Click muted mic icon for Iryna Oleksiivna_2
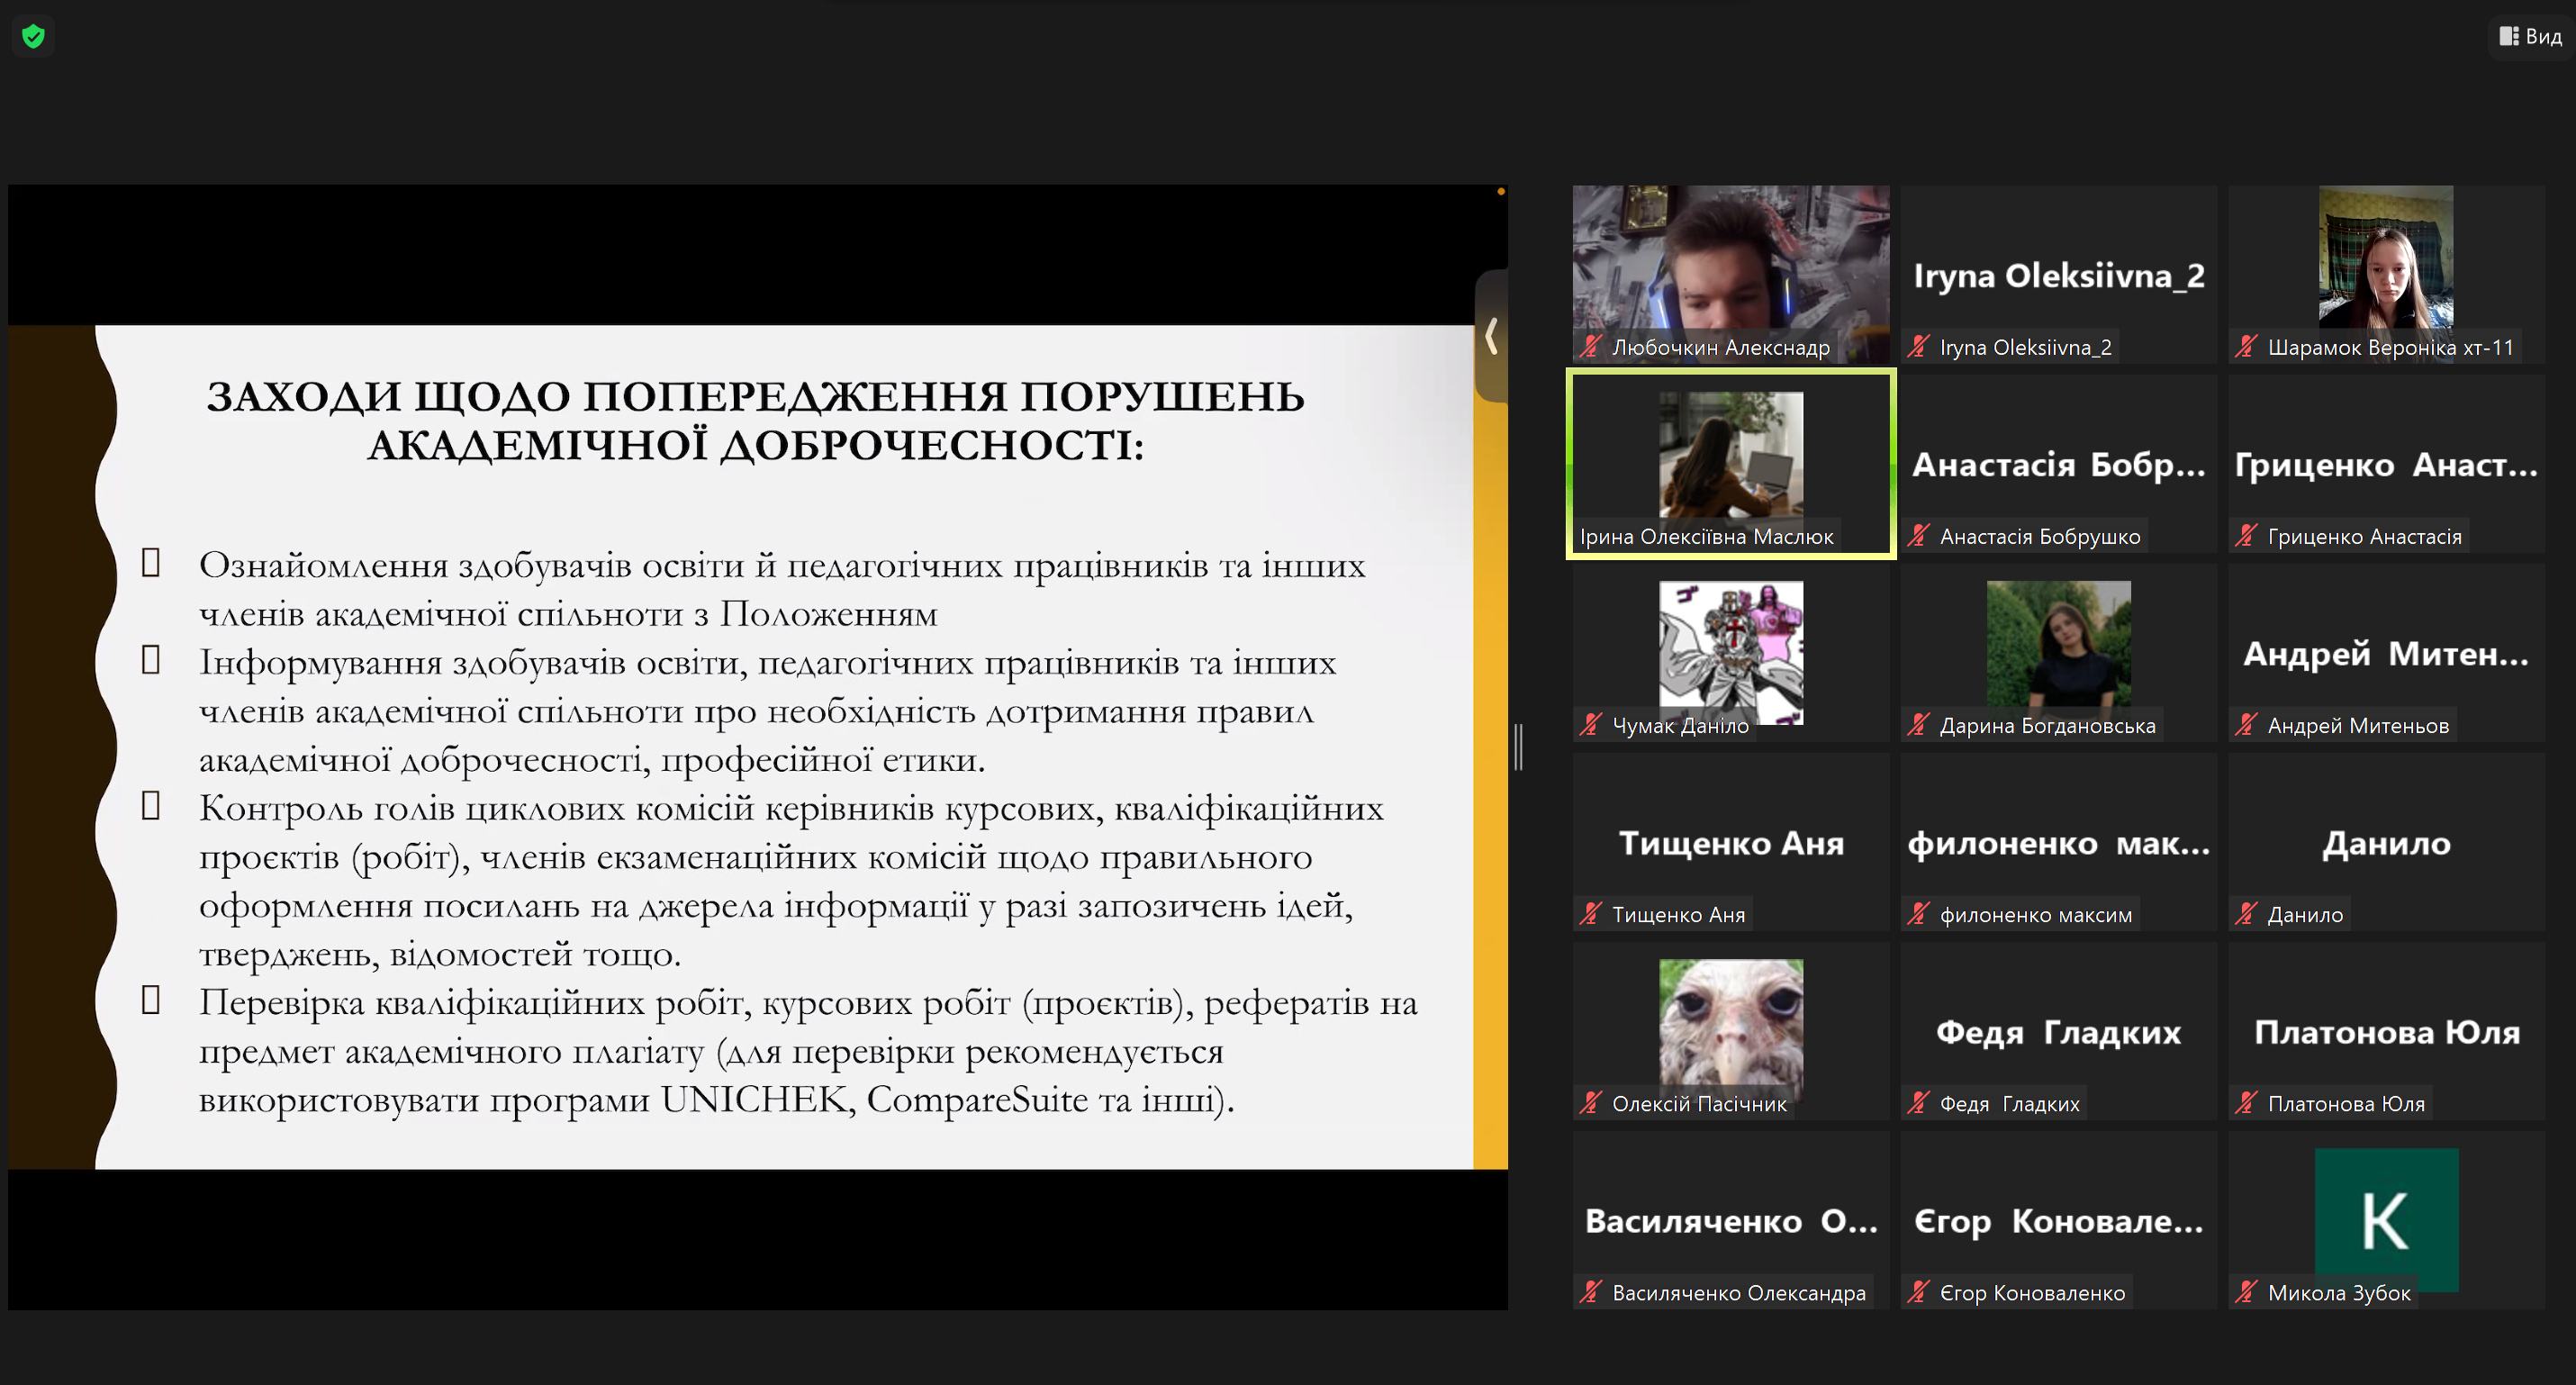Screen dimensions: 2576x1385 1918,347
